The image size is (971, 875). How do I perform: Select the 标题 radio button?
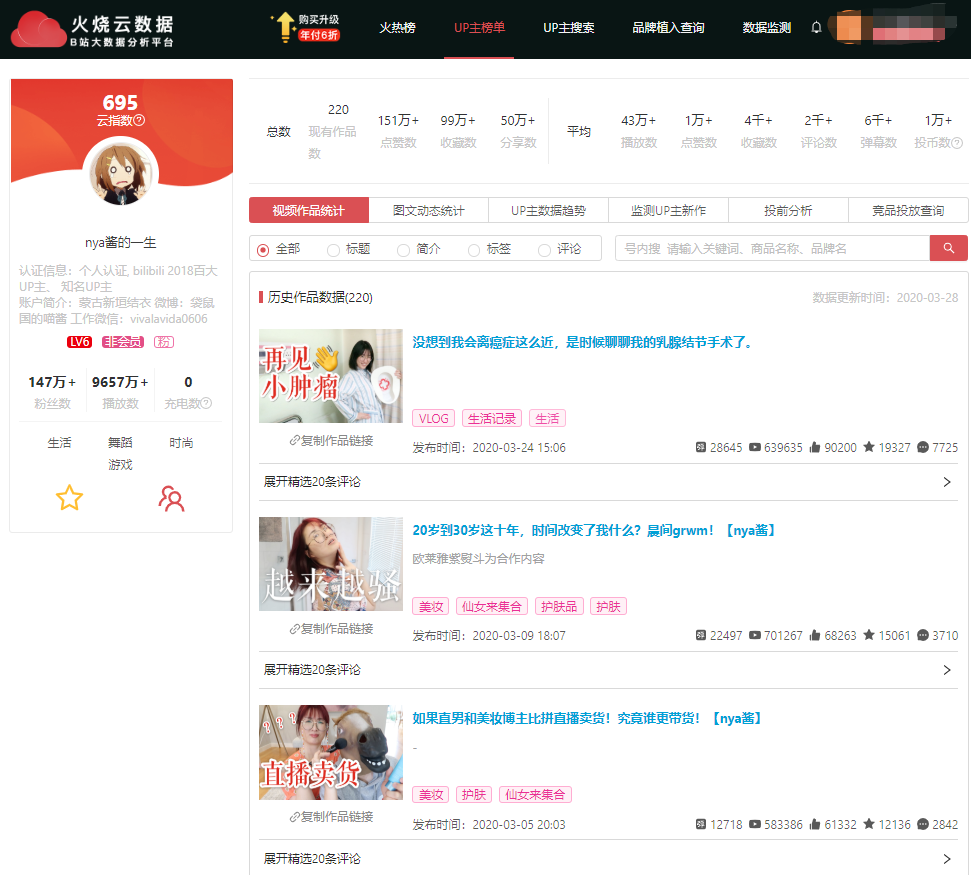click(333, 249)
